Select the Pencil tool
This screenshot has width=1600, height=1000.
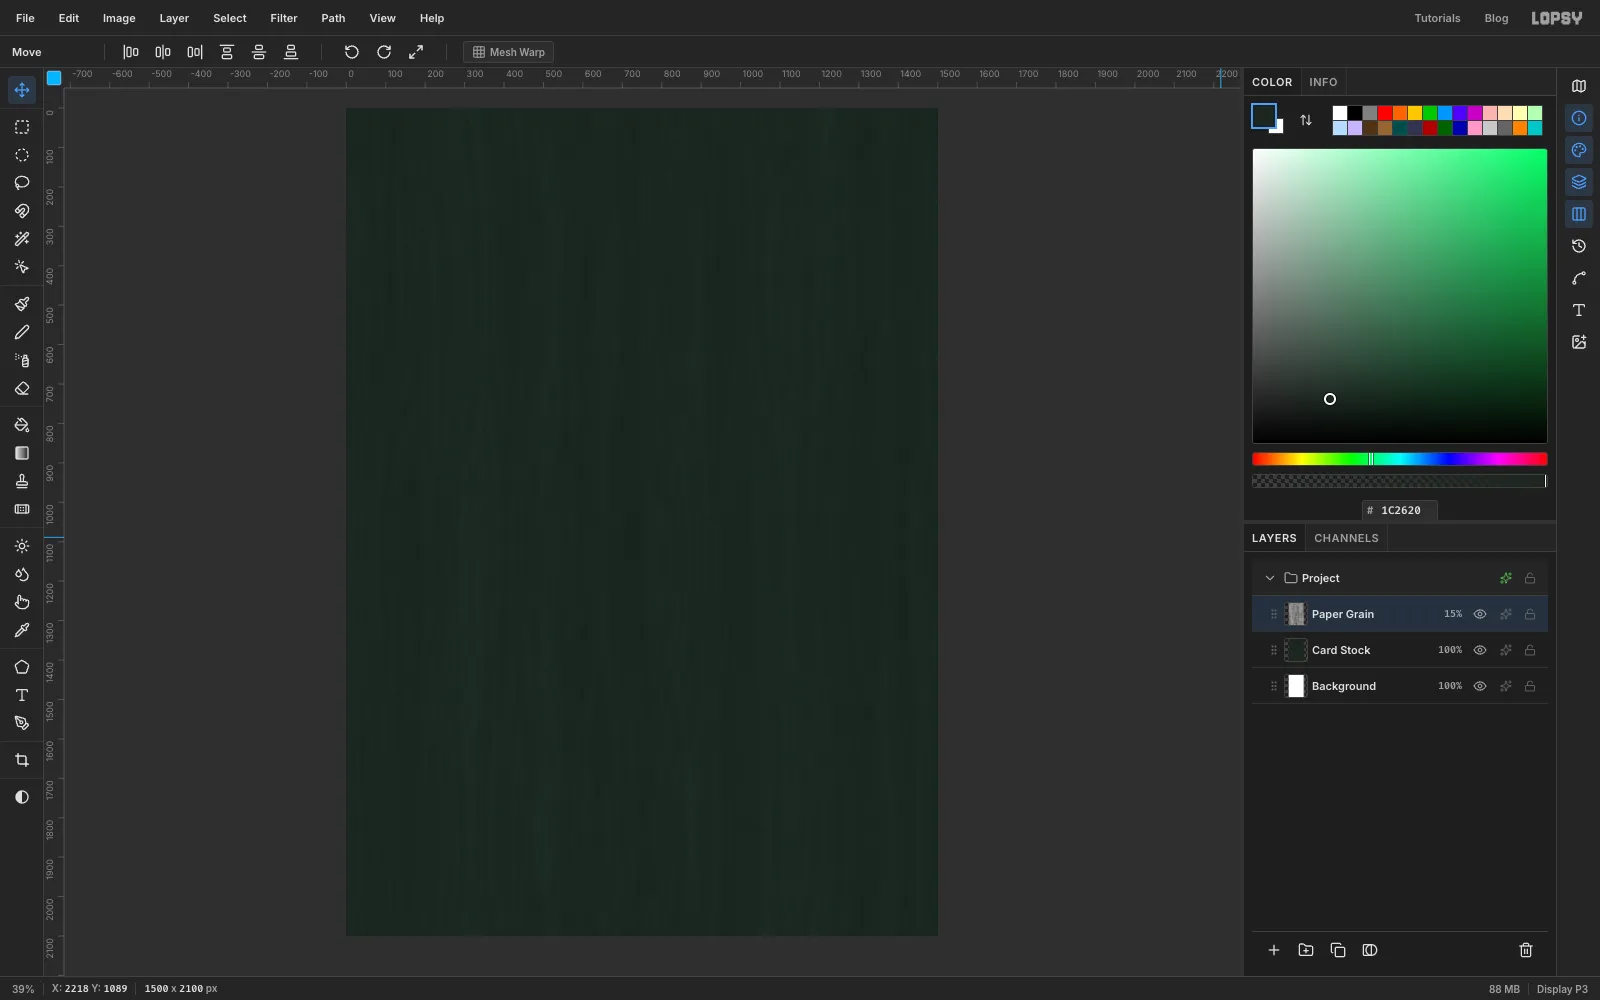click(22, 332)
